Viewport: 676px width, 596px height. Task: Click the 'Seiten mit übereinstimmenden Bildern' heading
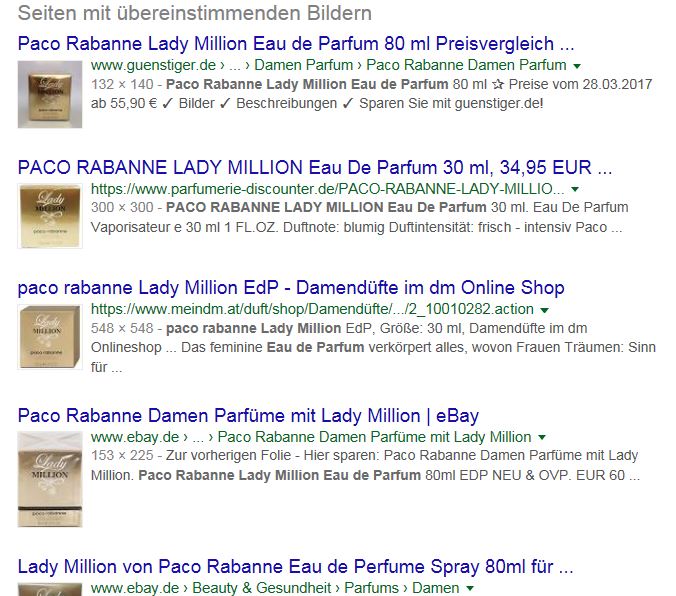(195, 13)
